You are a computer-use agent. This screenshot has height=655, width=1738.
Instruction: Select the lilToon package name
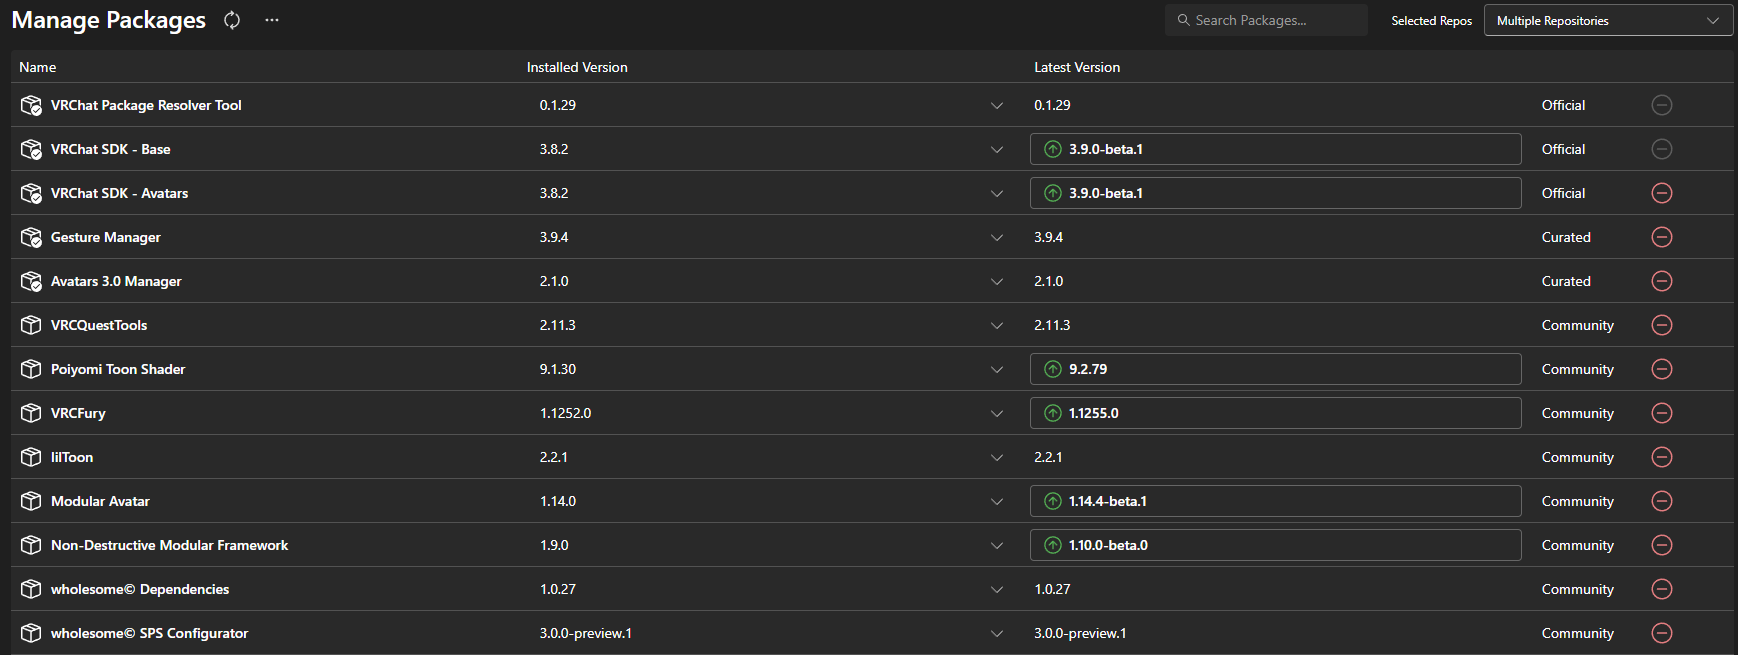pyautogui.click(x=72, y=457)
